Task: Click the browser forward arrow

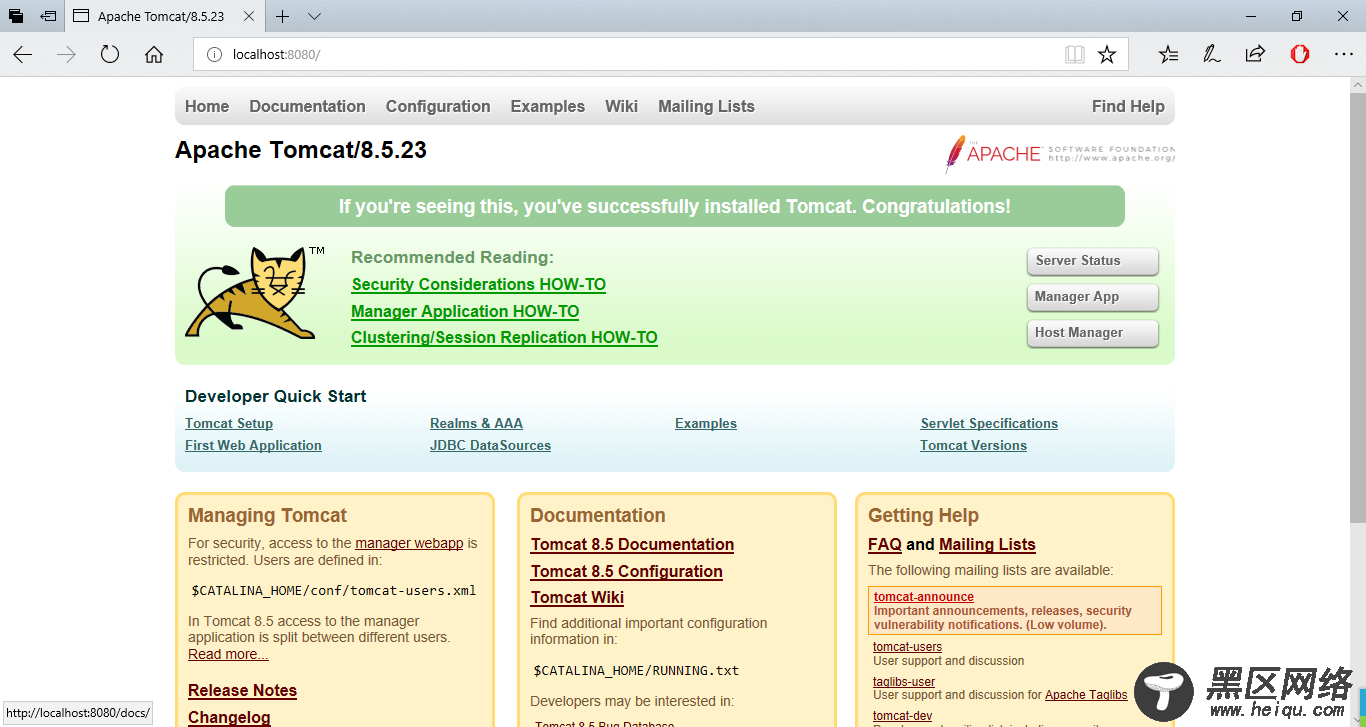Action: click(x=67, y=55)
